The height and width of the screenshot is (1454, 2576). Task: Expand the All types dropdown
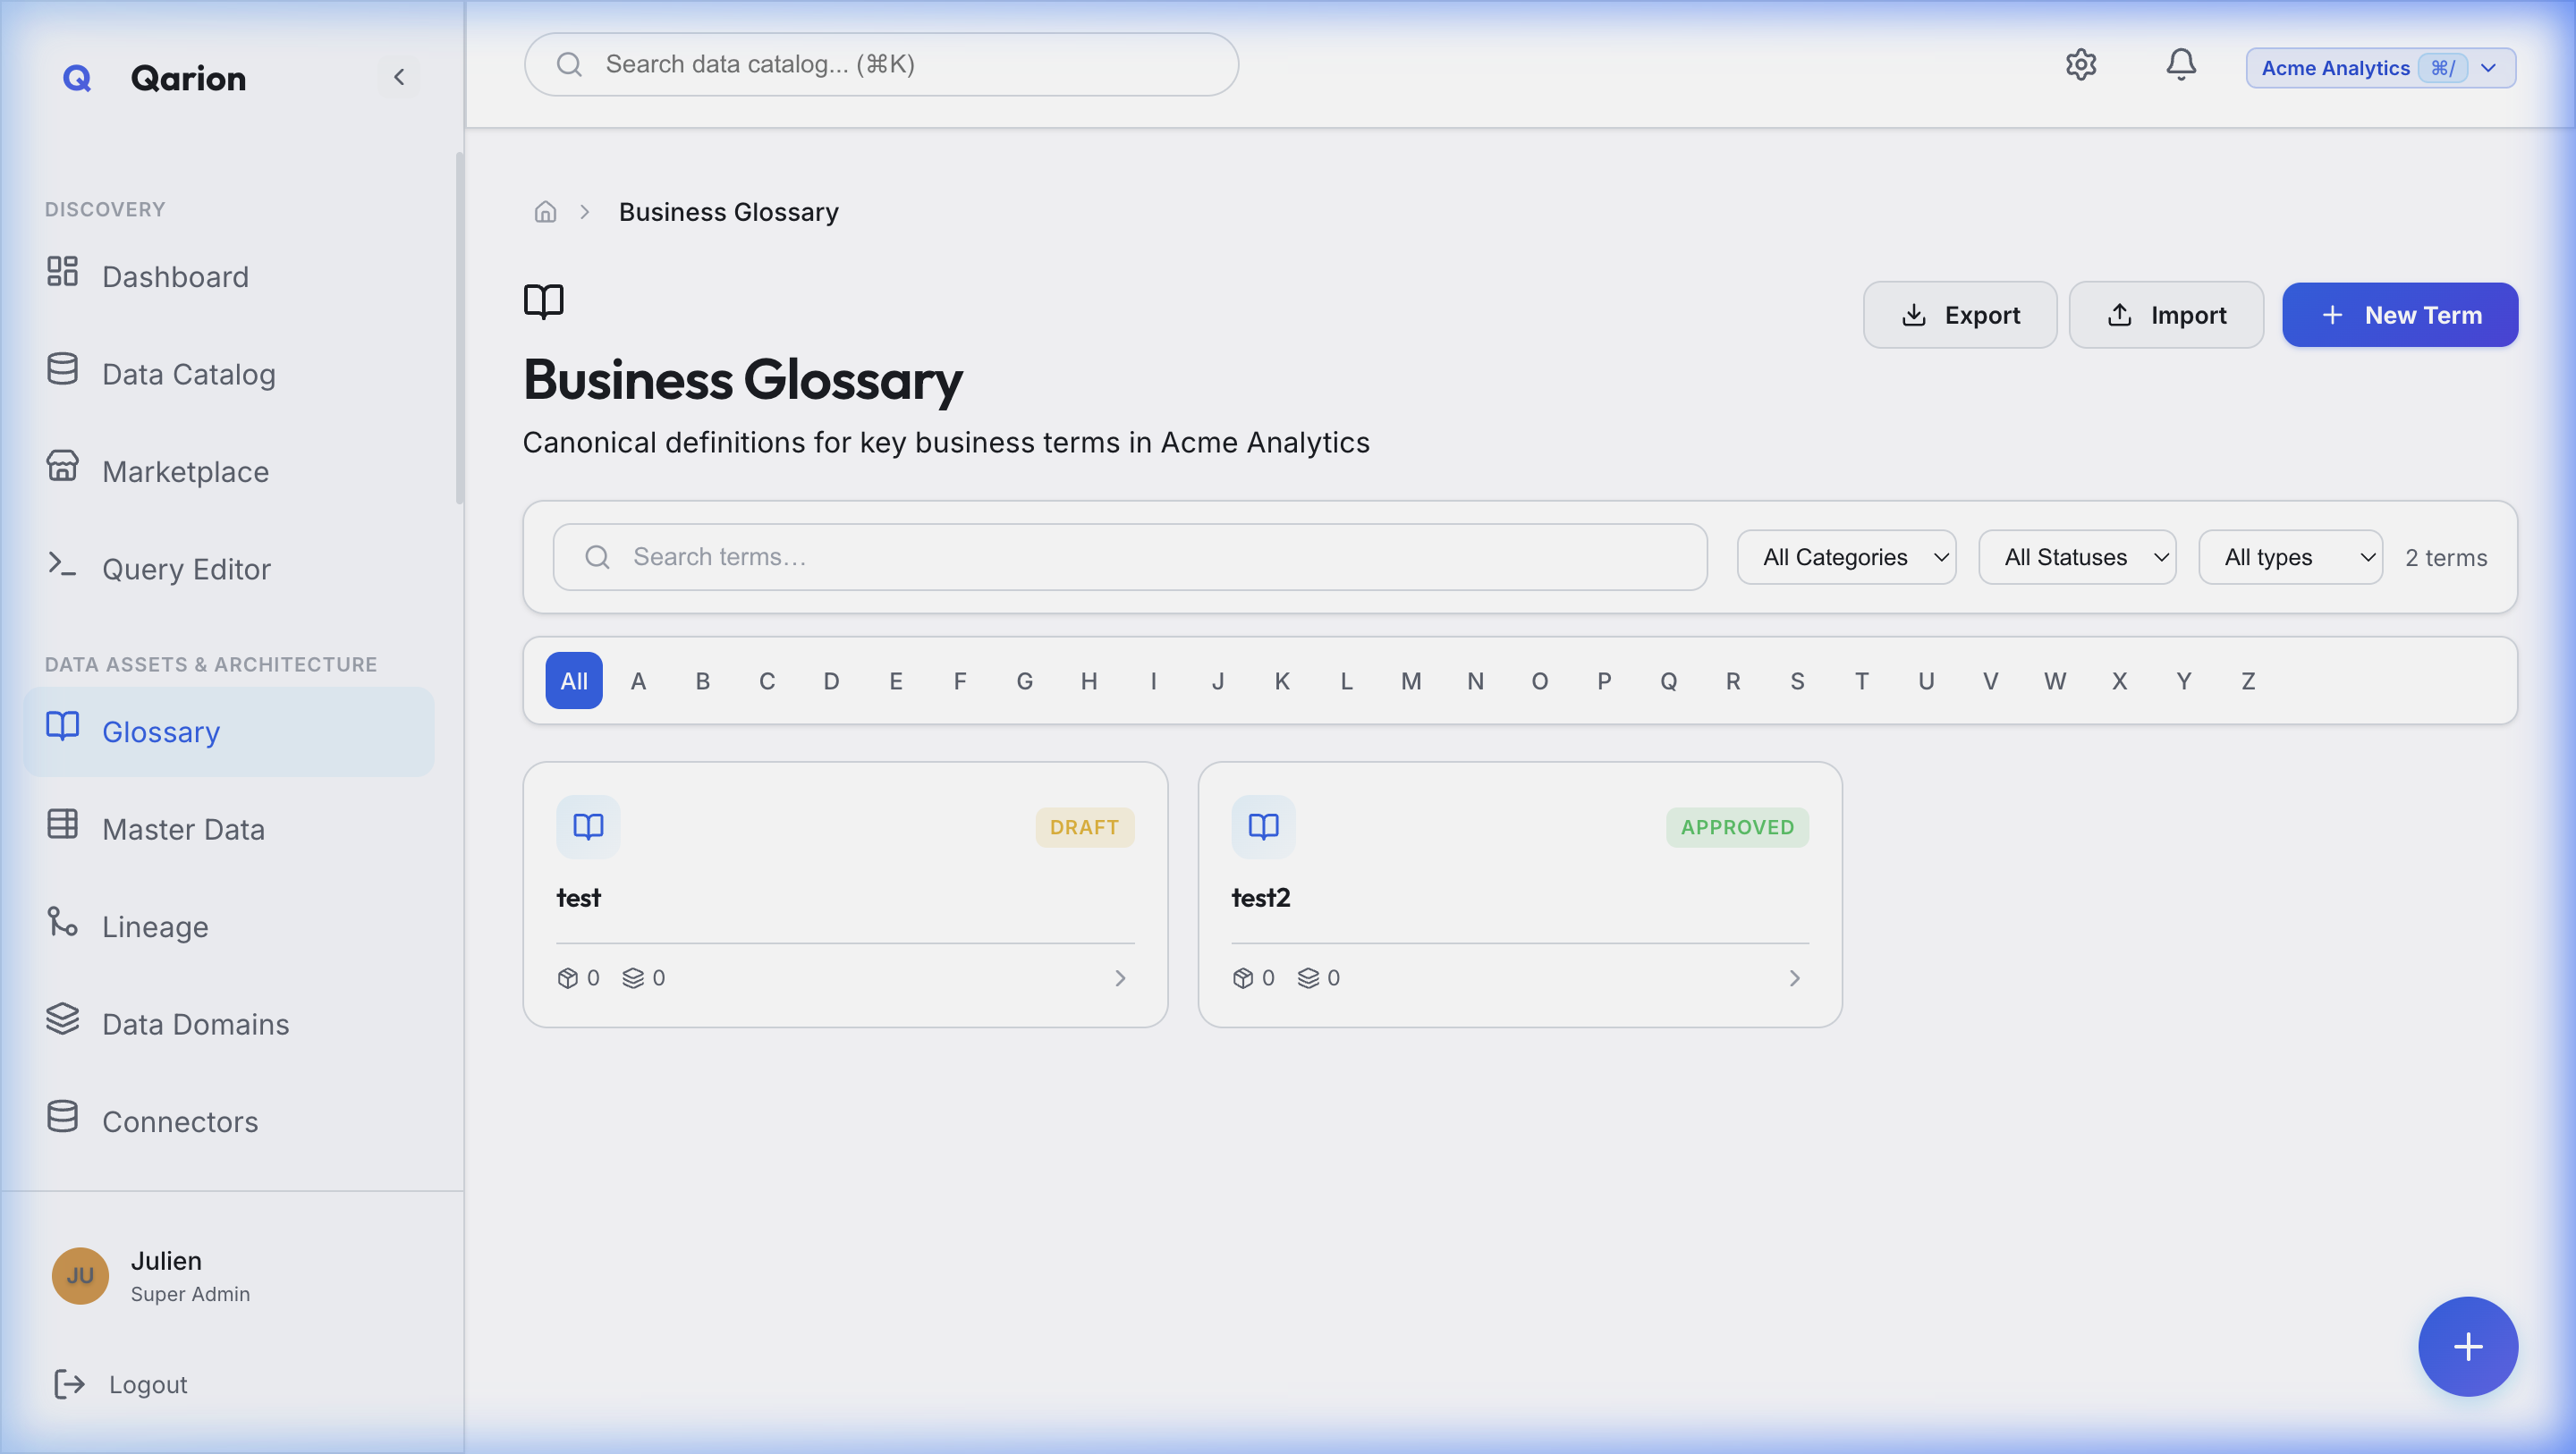pos(2290,557)
